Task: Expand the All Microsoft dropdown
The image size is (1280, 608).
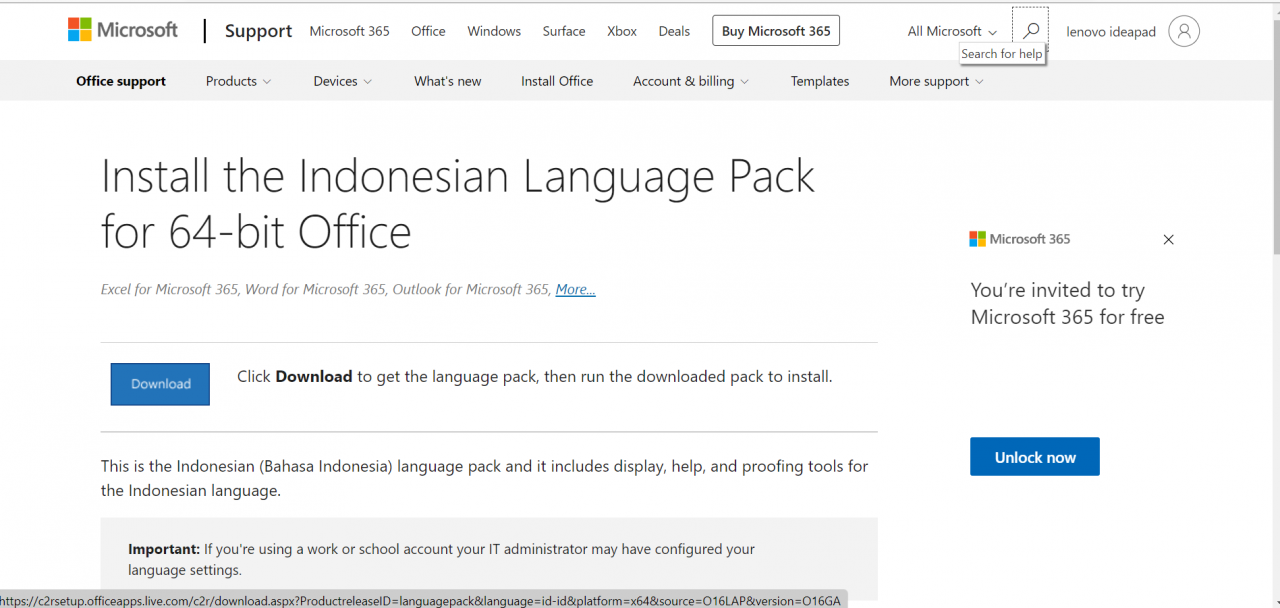Action: coord(952,31)
